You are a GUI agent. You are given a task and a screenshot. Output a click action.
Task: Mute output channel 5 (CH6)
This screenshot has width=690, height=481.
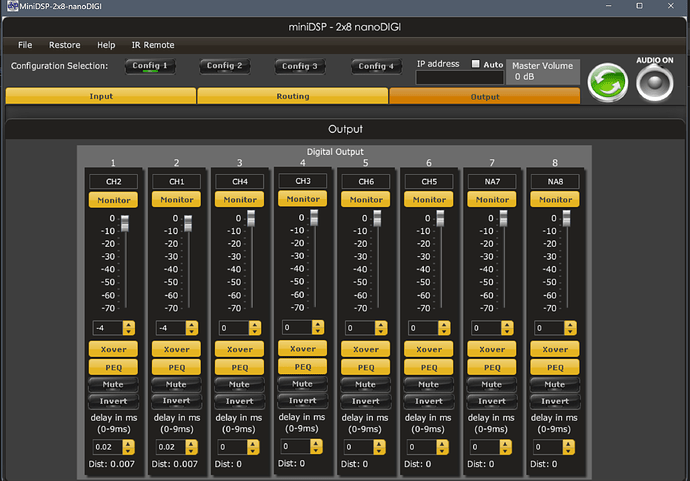coord(365,384)
